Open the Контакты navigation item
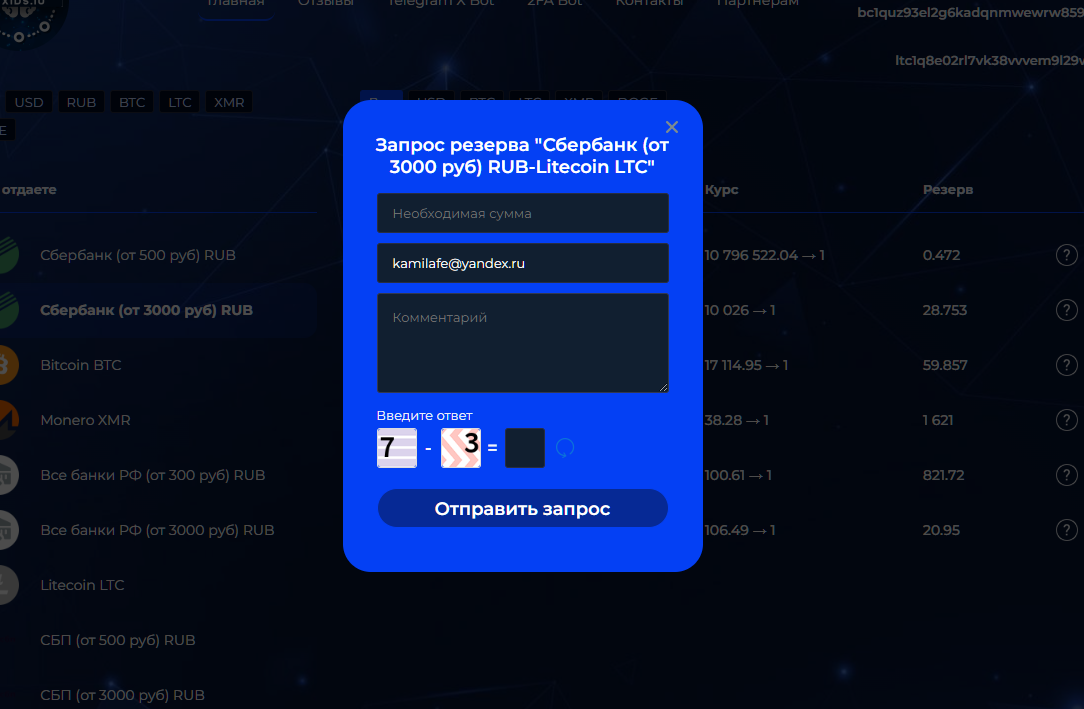This screenshot has width=1084, height=709. [x=650, y=3]
